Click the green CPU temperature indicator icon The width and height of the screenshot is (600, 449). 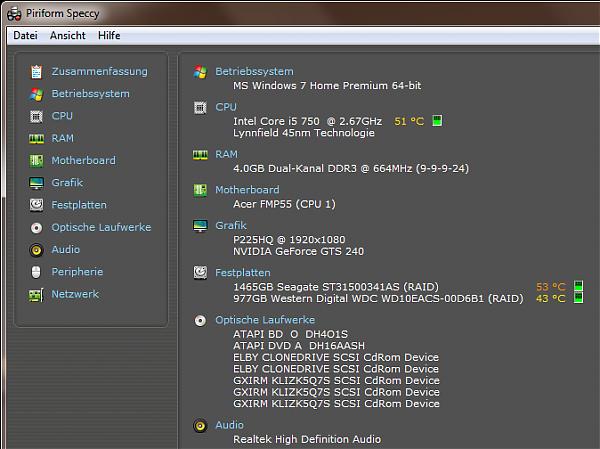tap(437, 121)
